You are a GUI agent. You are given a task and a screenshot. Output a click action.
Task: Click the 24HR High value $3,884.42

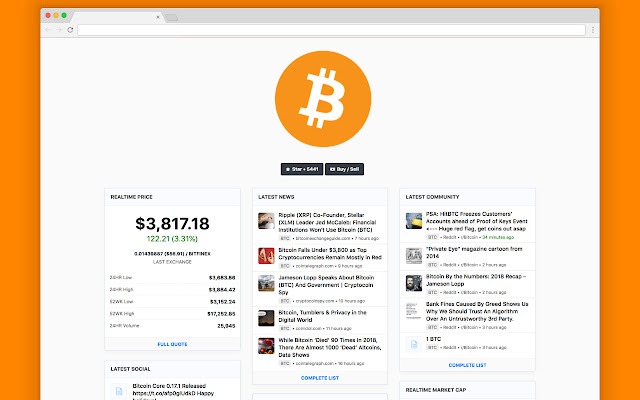tap(222, 290)
